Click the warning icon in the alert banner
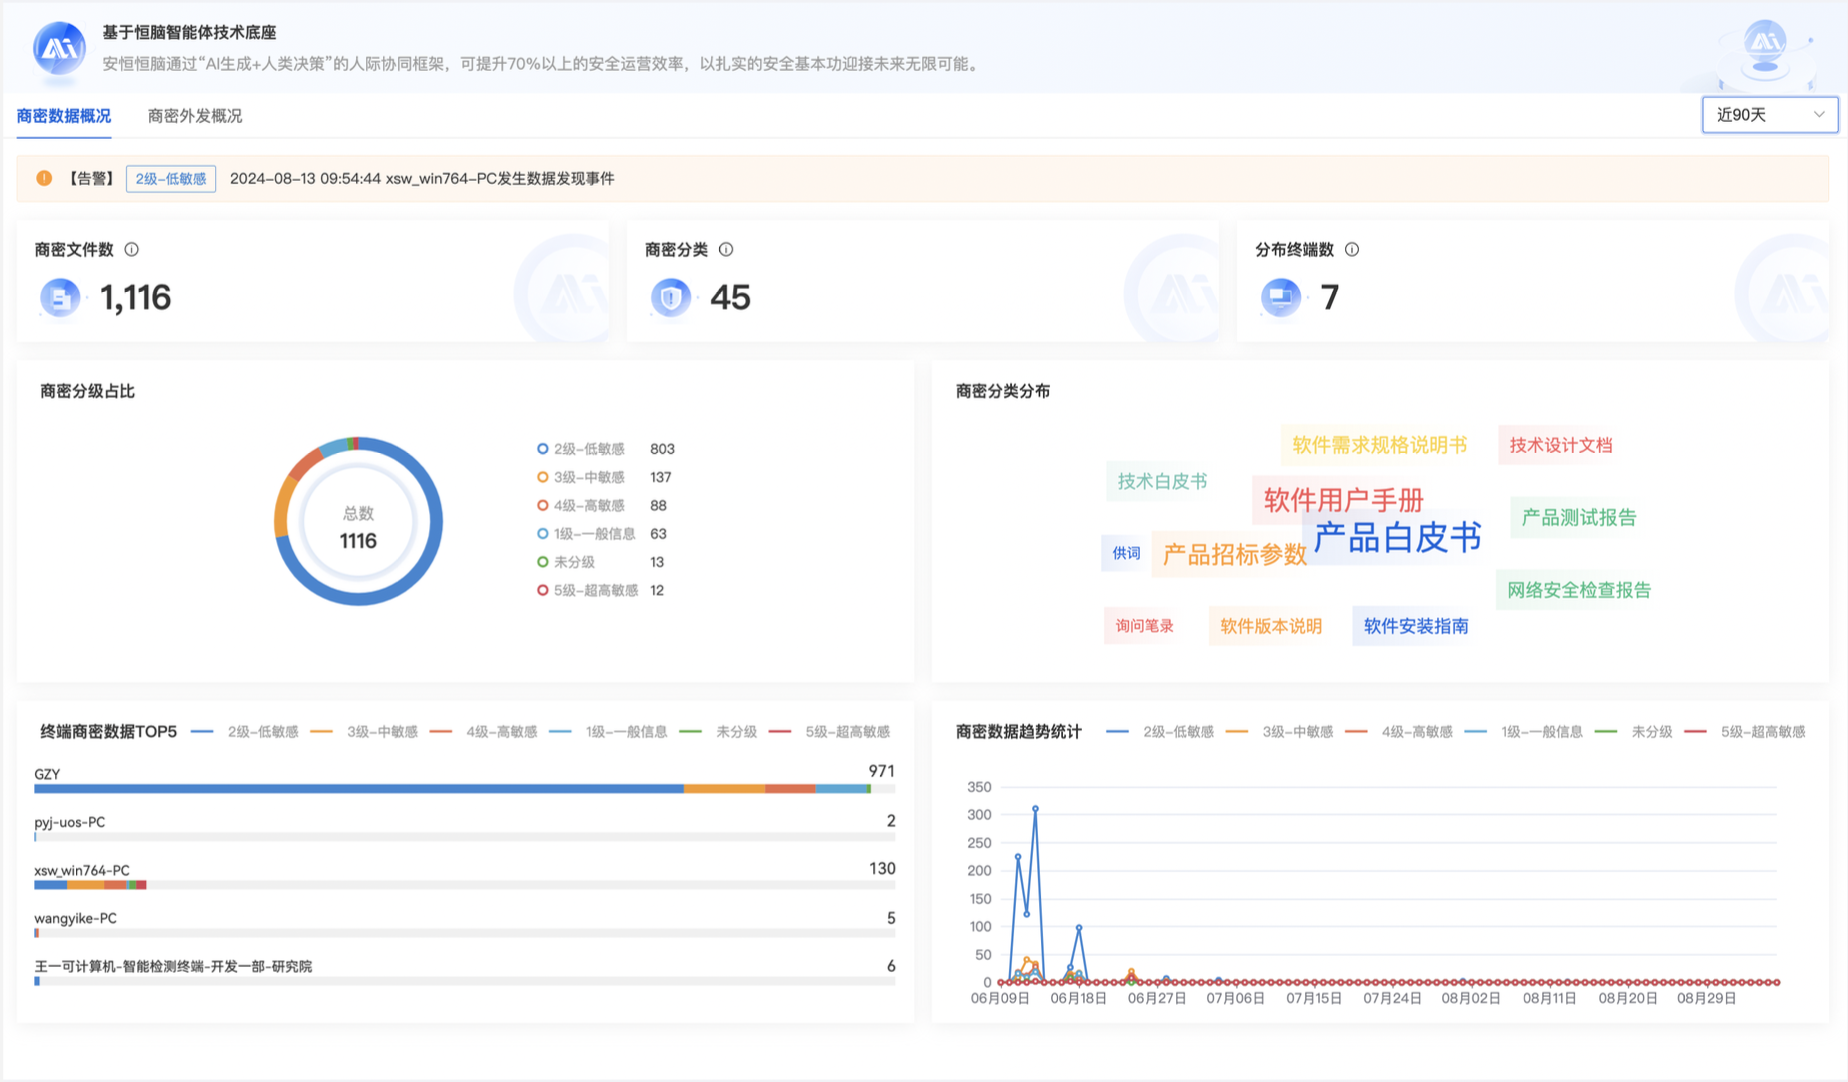1848x1082 pixels. (x=44, y=178)
